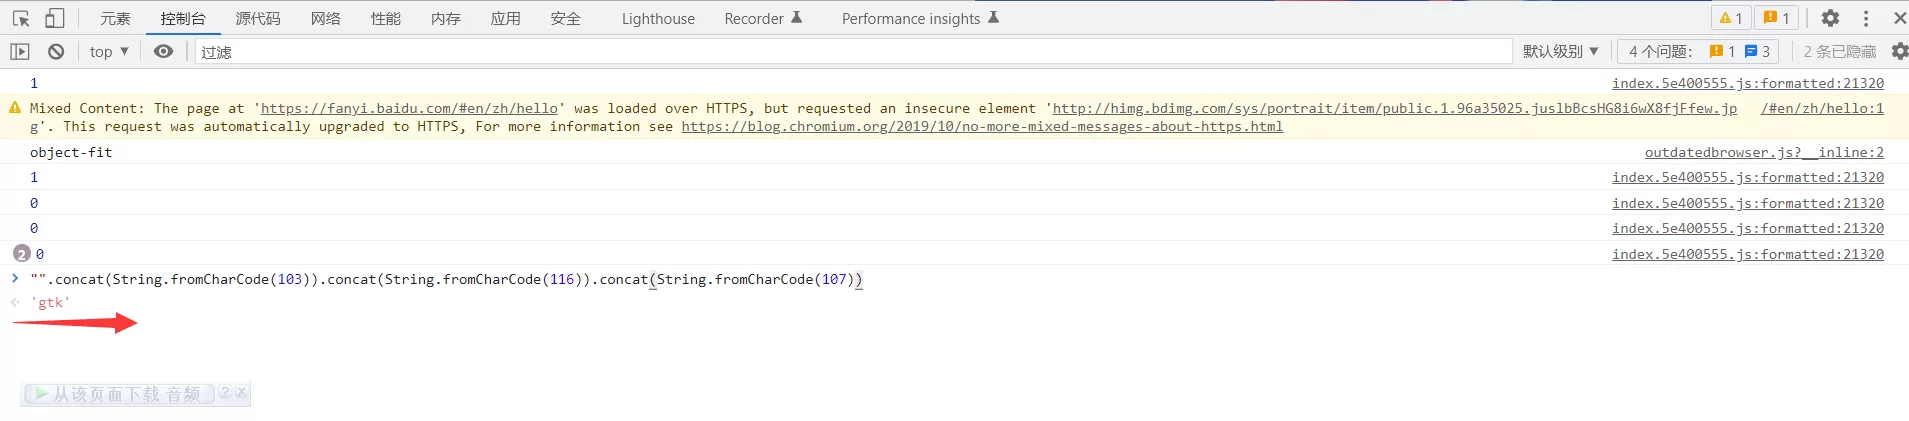Screen dimensions: 1909x421
Task: Switch to the 网络 tab
Action: 325,18
